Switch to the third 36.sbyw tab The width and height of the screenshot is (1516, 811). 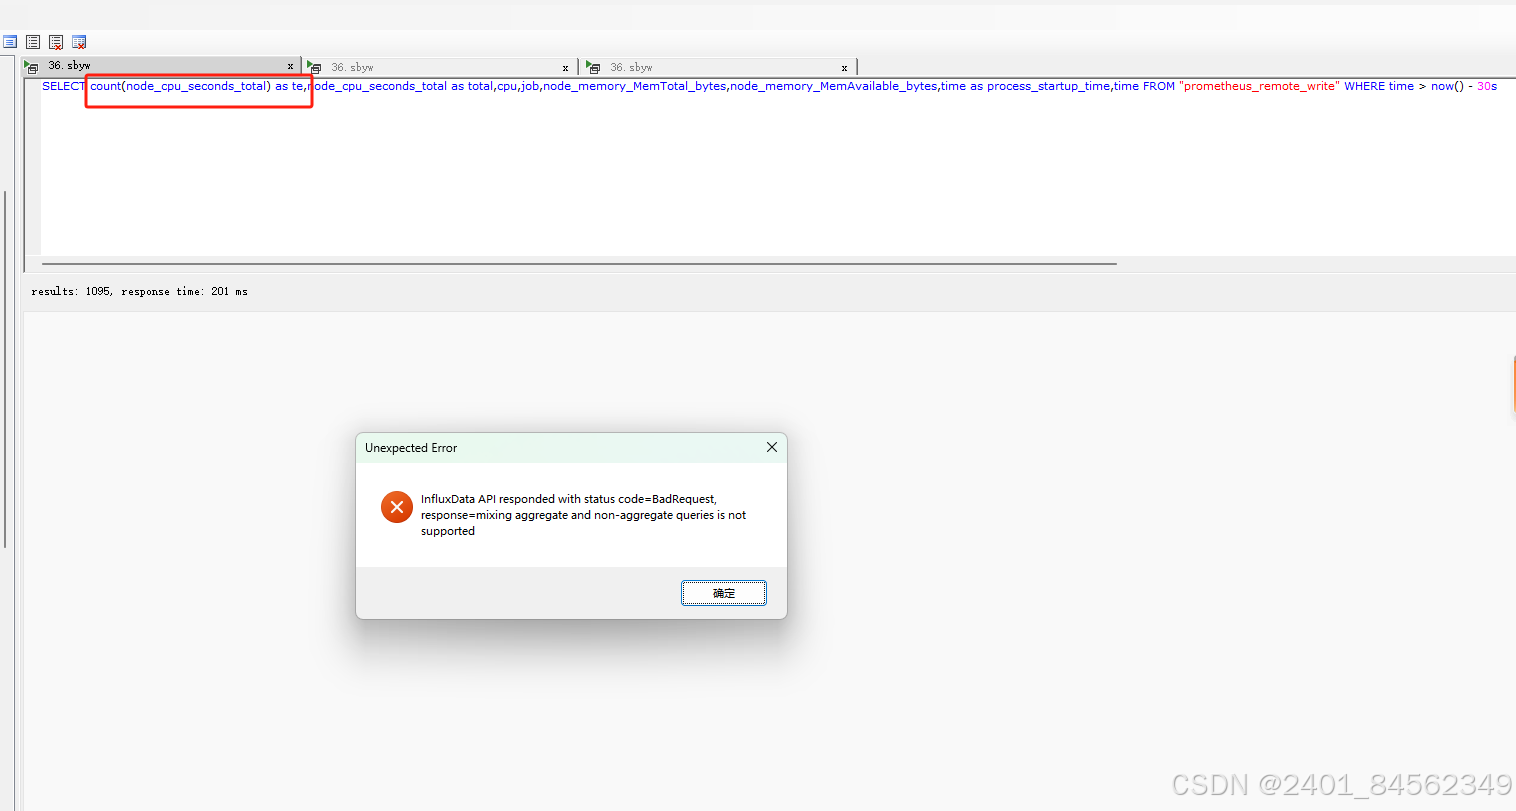pyautogui.click(x=720, y=67)
